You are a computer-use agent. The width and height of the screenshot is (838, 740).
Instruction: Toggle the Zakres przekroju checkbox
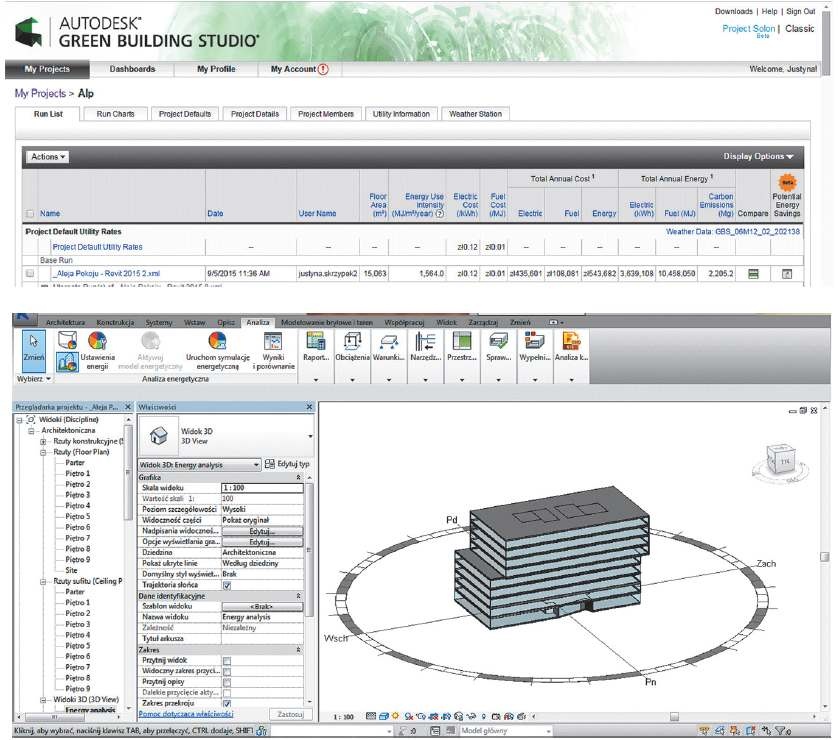click(x=227, y=704)
